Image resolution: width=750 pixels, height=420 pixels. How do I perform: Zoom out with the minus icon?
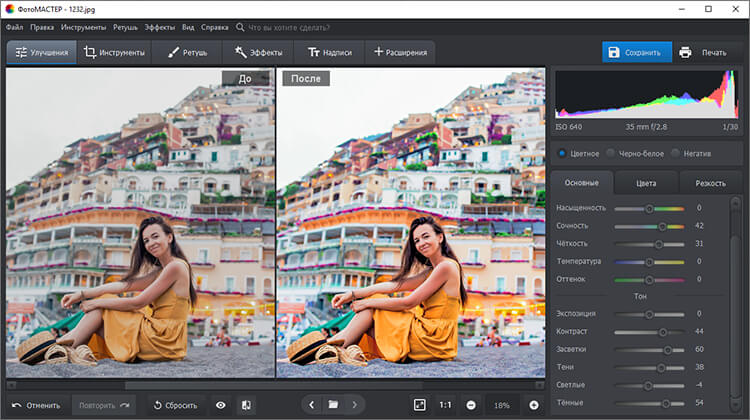[471, 405]
